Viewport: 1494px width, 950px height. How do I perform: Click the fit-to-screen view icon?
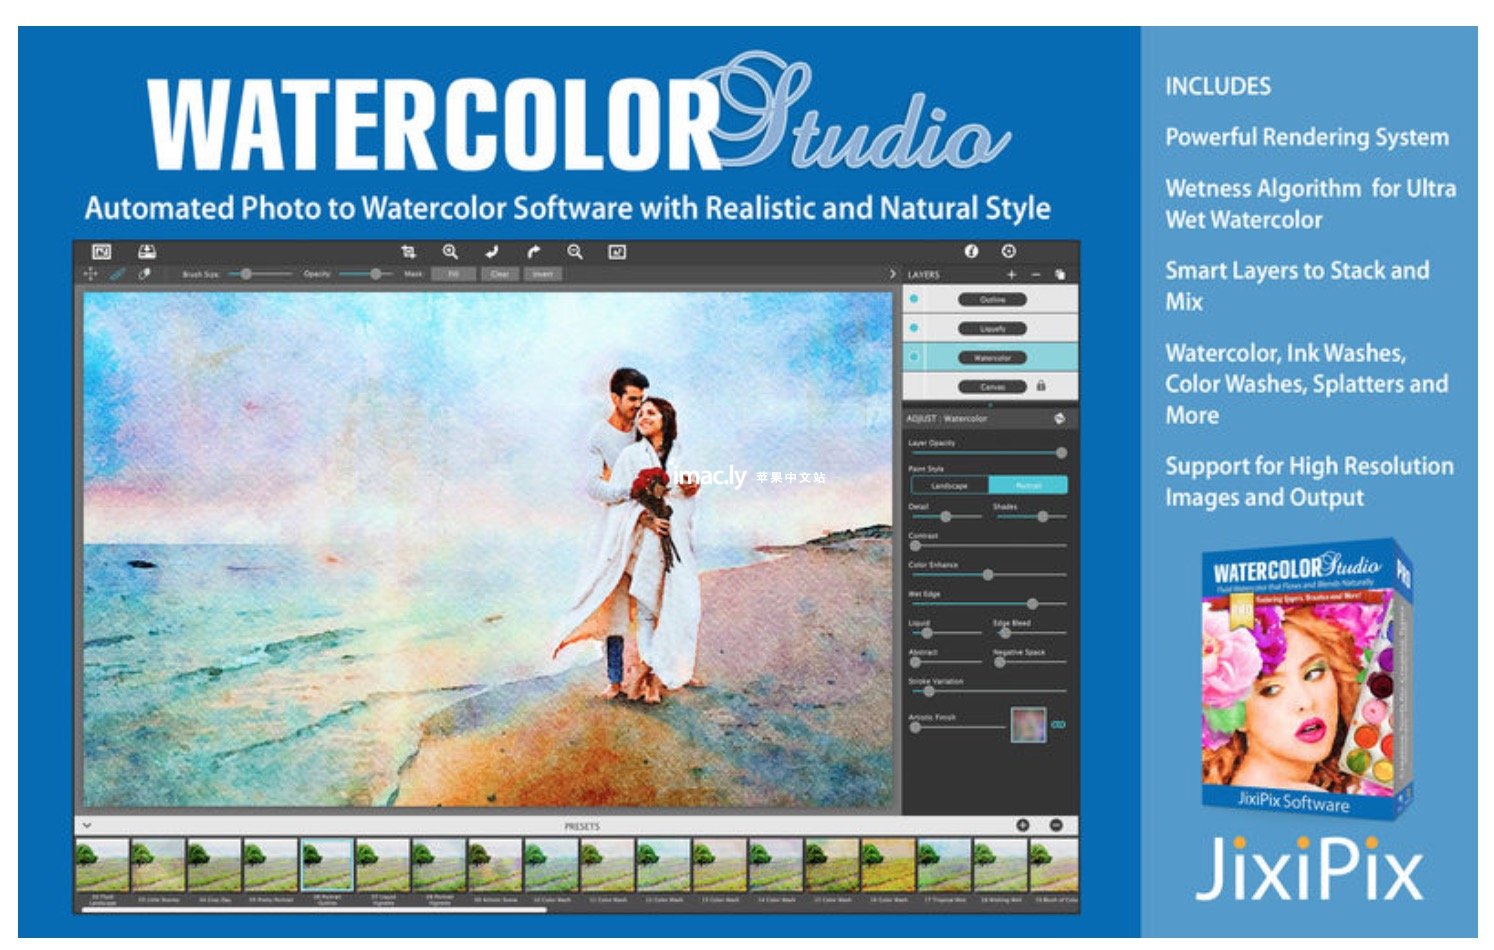pyautogui.click(x=617, y=252)
